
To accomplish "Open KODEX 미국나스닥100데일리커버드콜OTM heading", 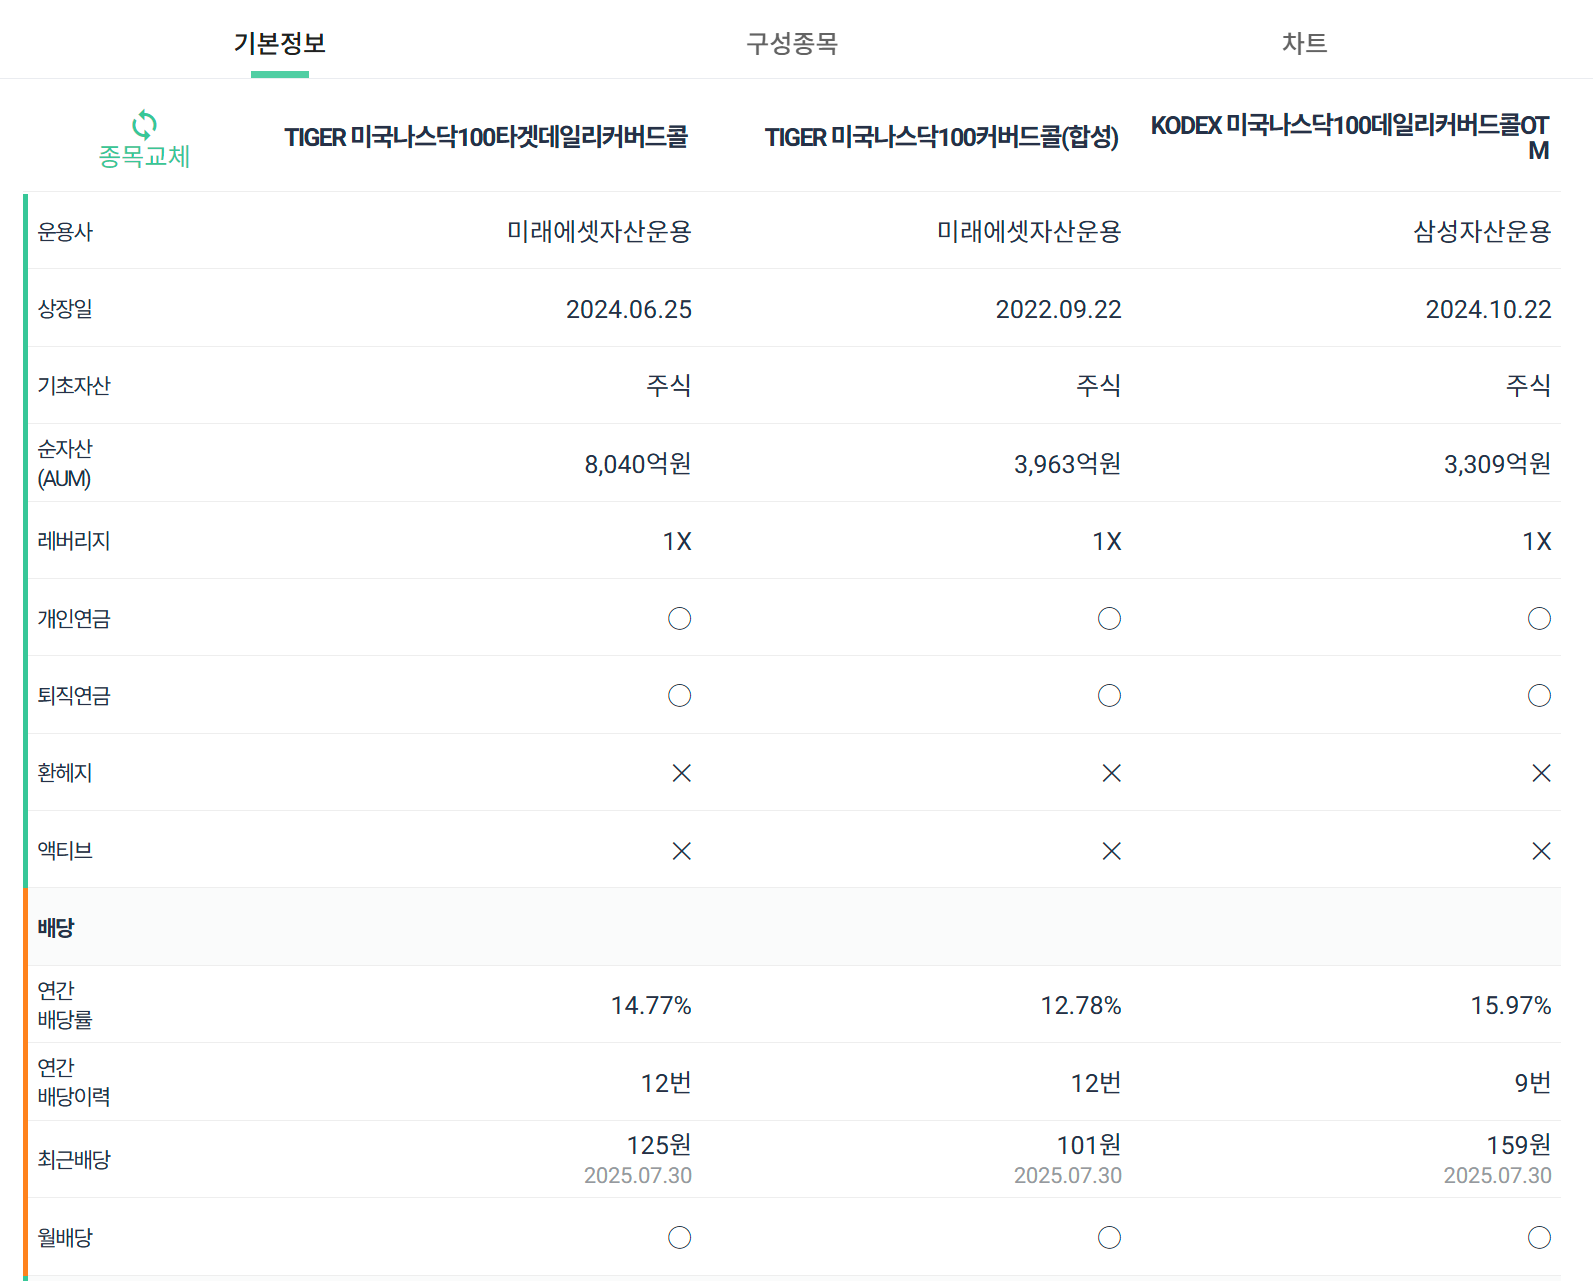I will pos(1350,137).
